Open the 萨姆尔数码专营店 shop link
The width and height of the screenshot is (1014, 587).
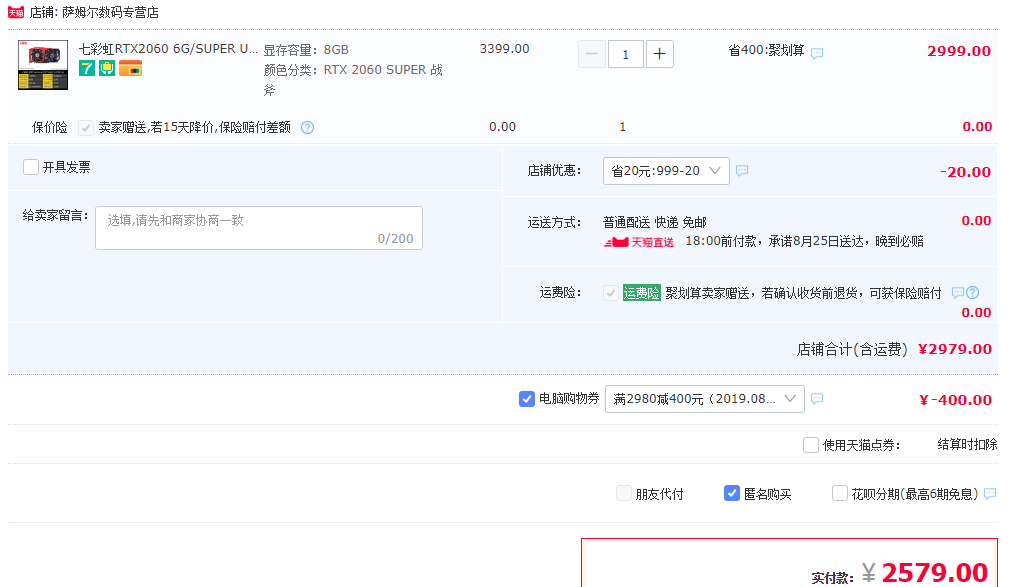click(110, 12)
